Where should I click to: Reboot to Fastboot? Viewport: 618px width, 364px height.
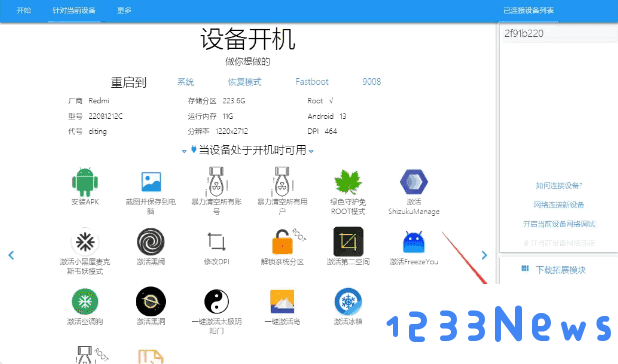pyautogui.click(x=312, y=82)
